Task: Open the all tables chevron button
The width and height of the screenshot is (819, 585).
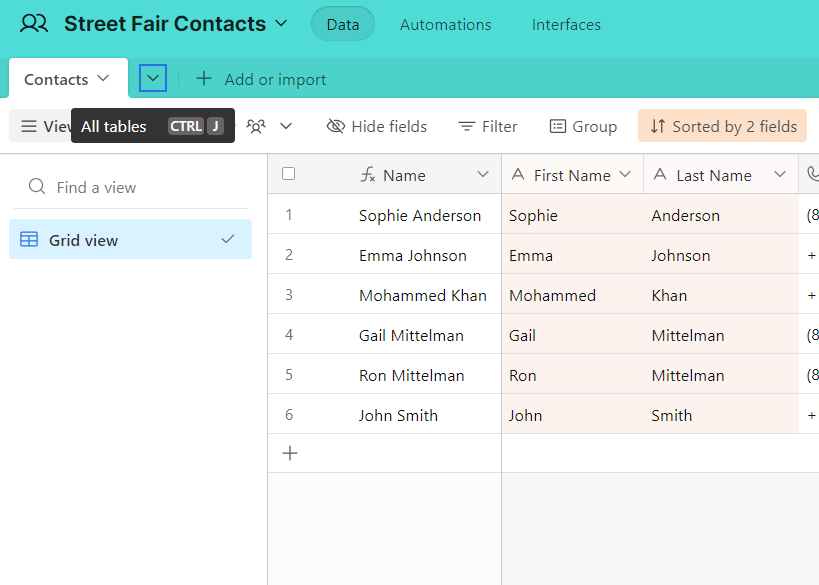Action: [153, 78]
